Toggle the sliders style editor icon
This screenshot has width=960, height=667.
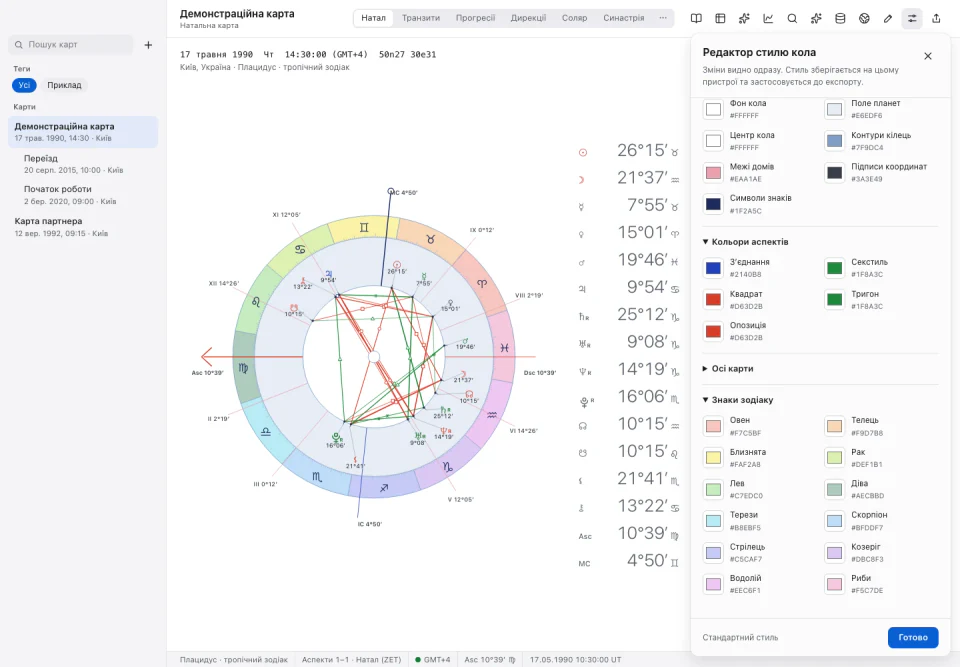(x=912, y=18)
